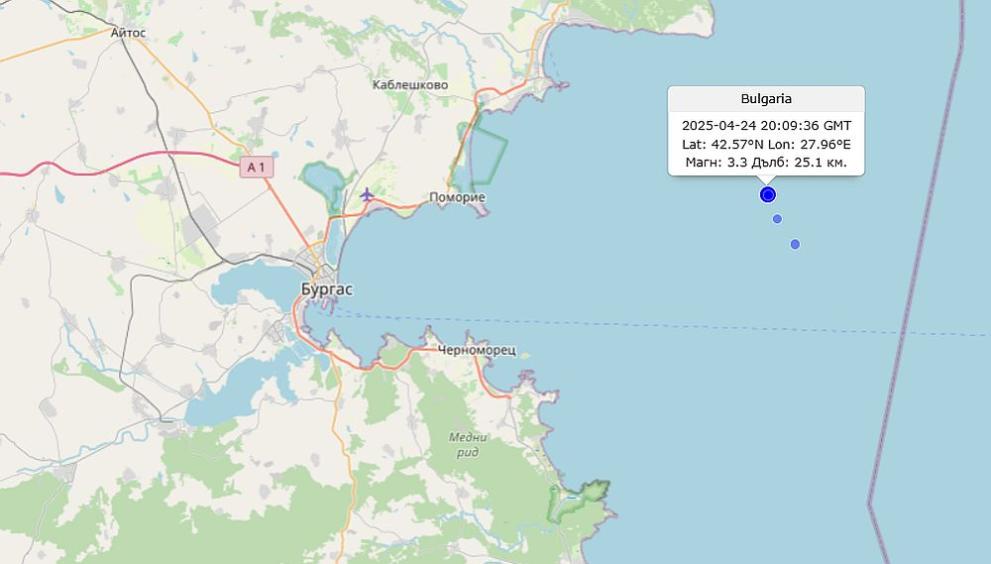Select the middle small blue earthquake dot
The height and width of the screenshot is (564, 991).
click(777, 219)
